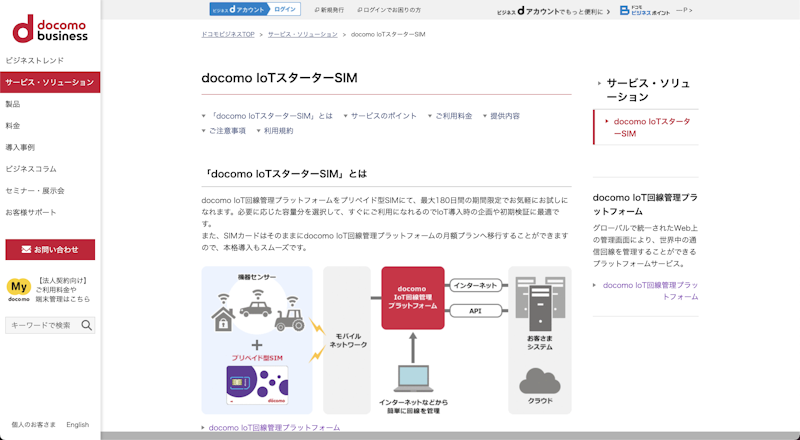The width and height of the screenshot is (800, 440).
Task: Switch site to English
Action: 78,425
